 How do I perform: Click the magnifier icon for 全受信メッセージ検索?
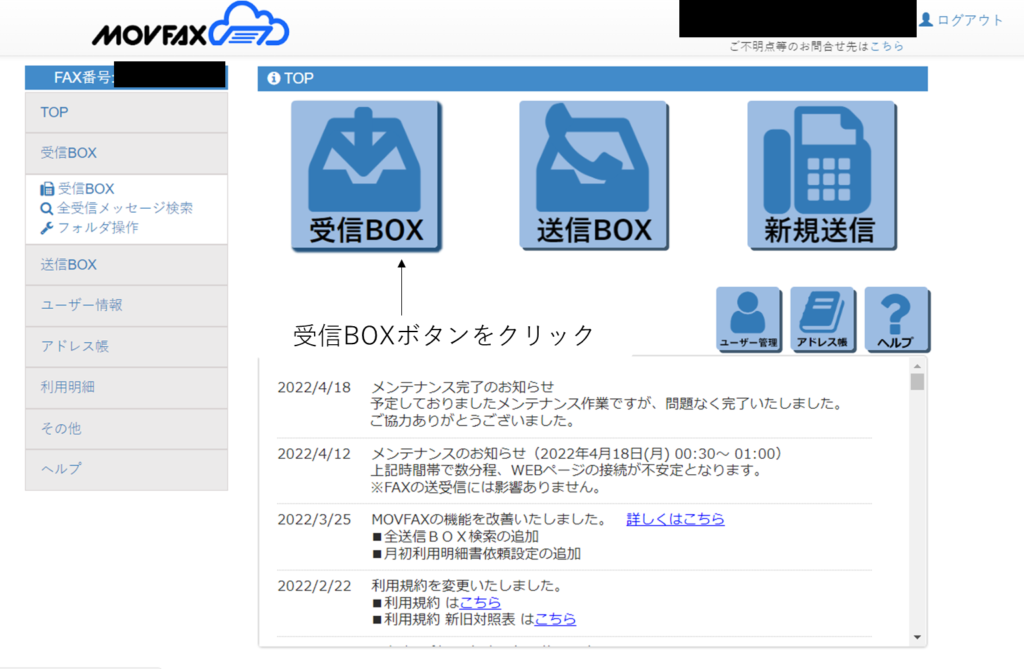pos(46,208)
